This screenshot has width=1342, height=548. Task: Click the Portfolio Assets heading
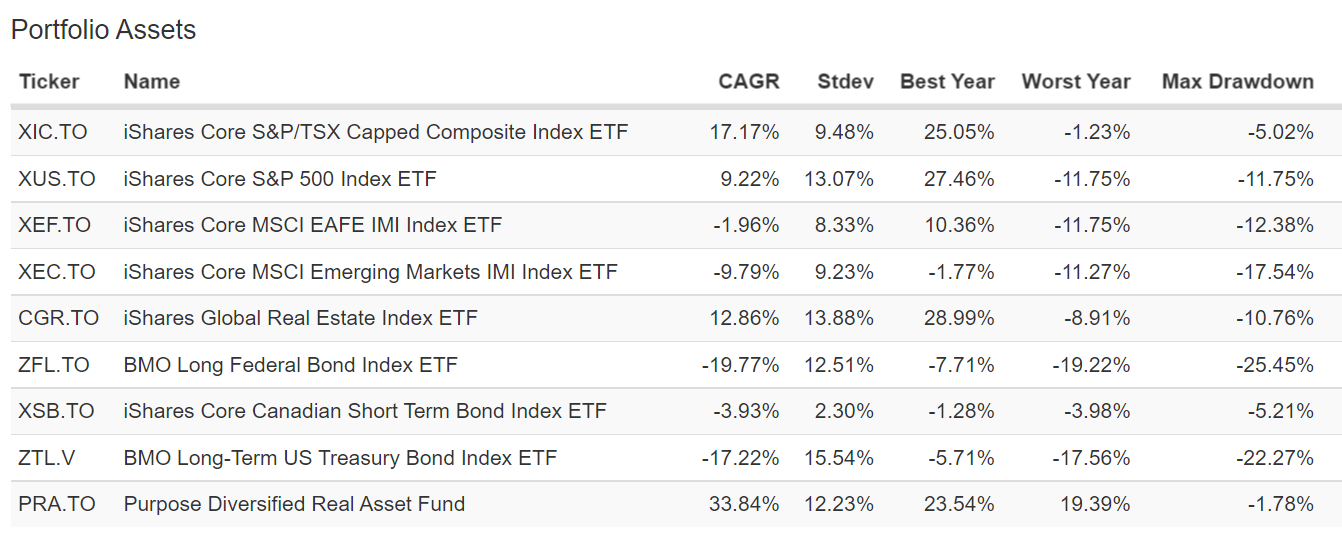104,30
